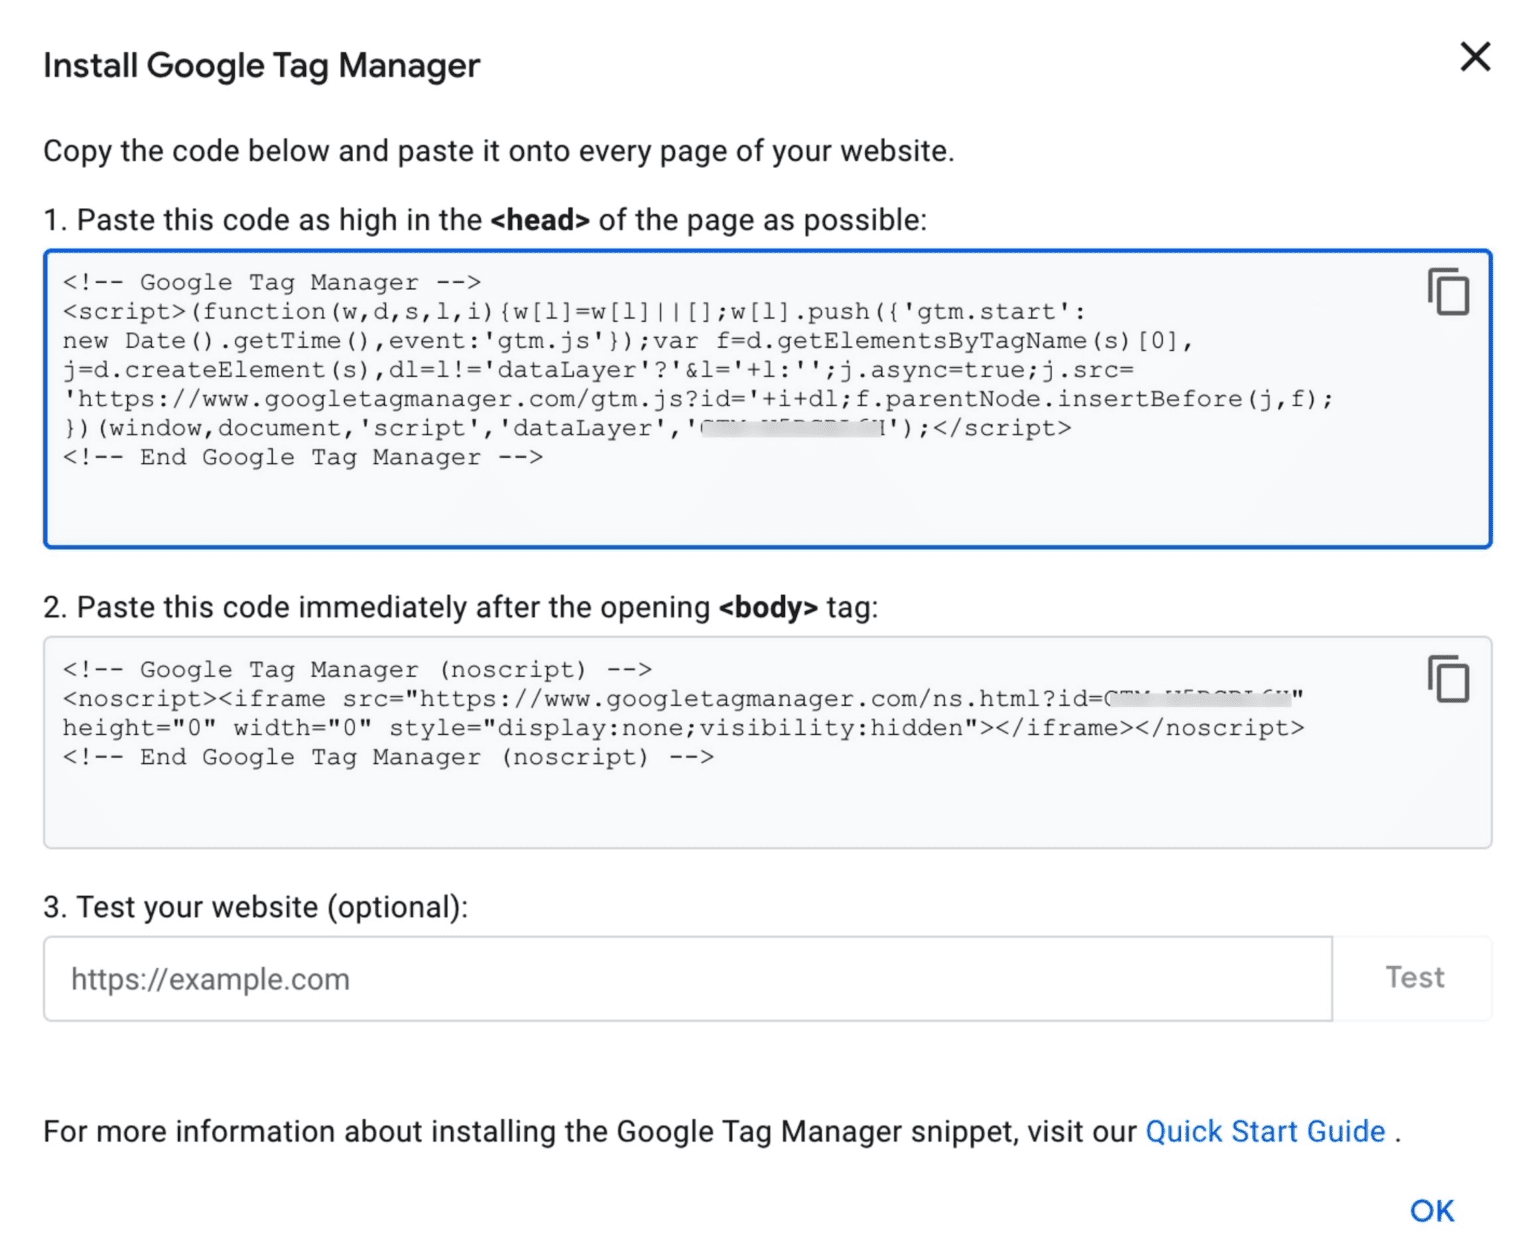Click the https://example.com URL field
This screenshot has width=1536, height=1260.
coord(688,979)
